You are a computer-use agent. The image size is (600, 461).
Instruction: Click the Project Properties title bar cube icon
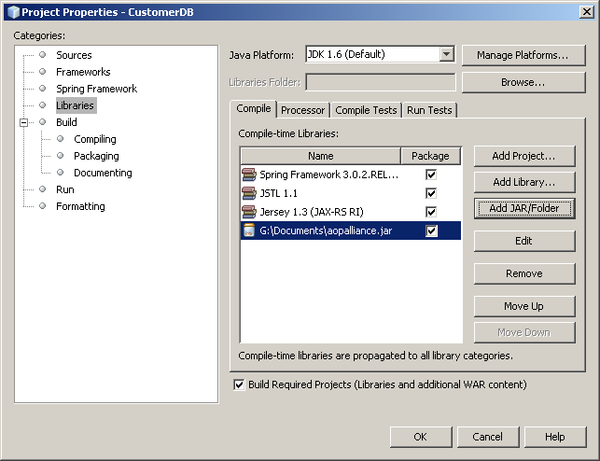click(x=13, y=12)
